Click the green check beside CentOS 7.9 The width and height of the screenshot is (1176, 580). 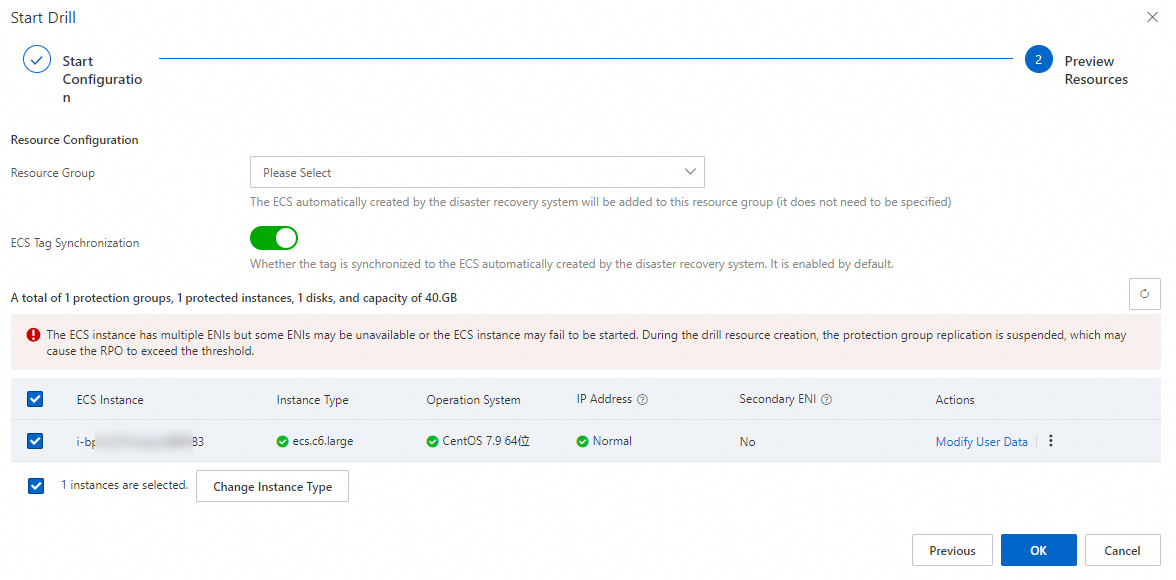coord(432,441)
